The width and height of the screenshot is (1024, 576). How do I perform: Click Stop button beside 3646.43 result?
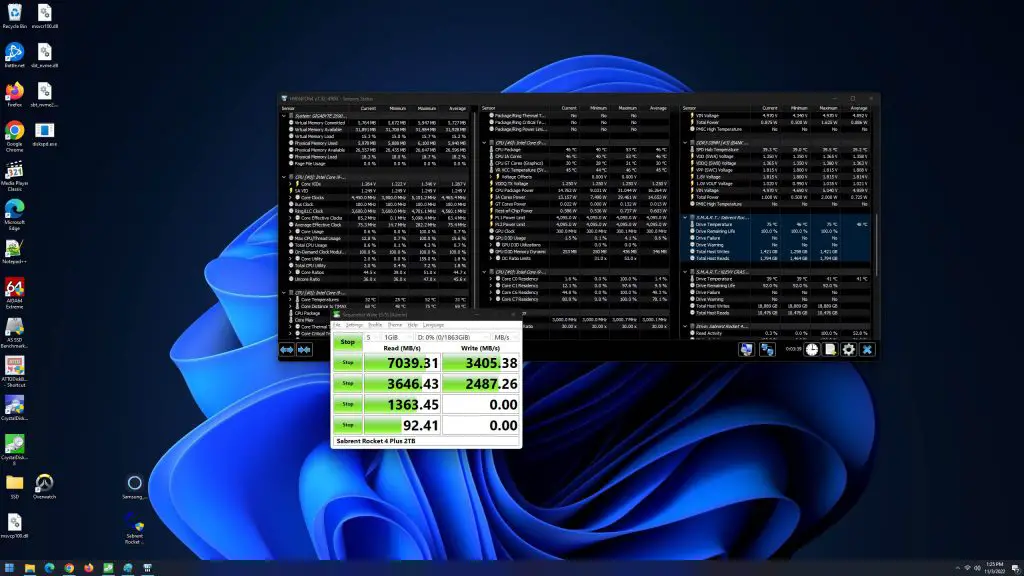click(x=347, y=383)
